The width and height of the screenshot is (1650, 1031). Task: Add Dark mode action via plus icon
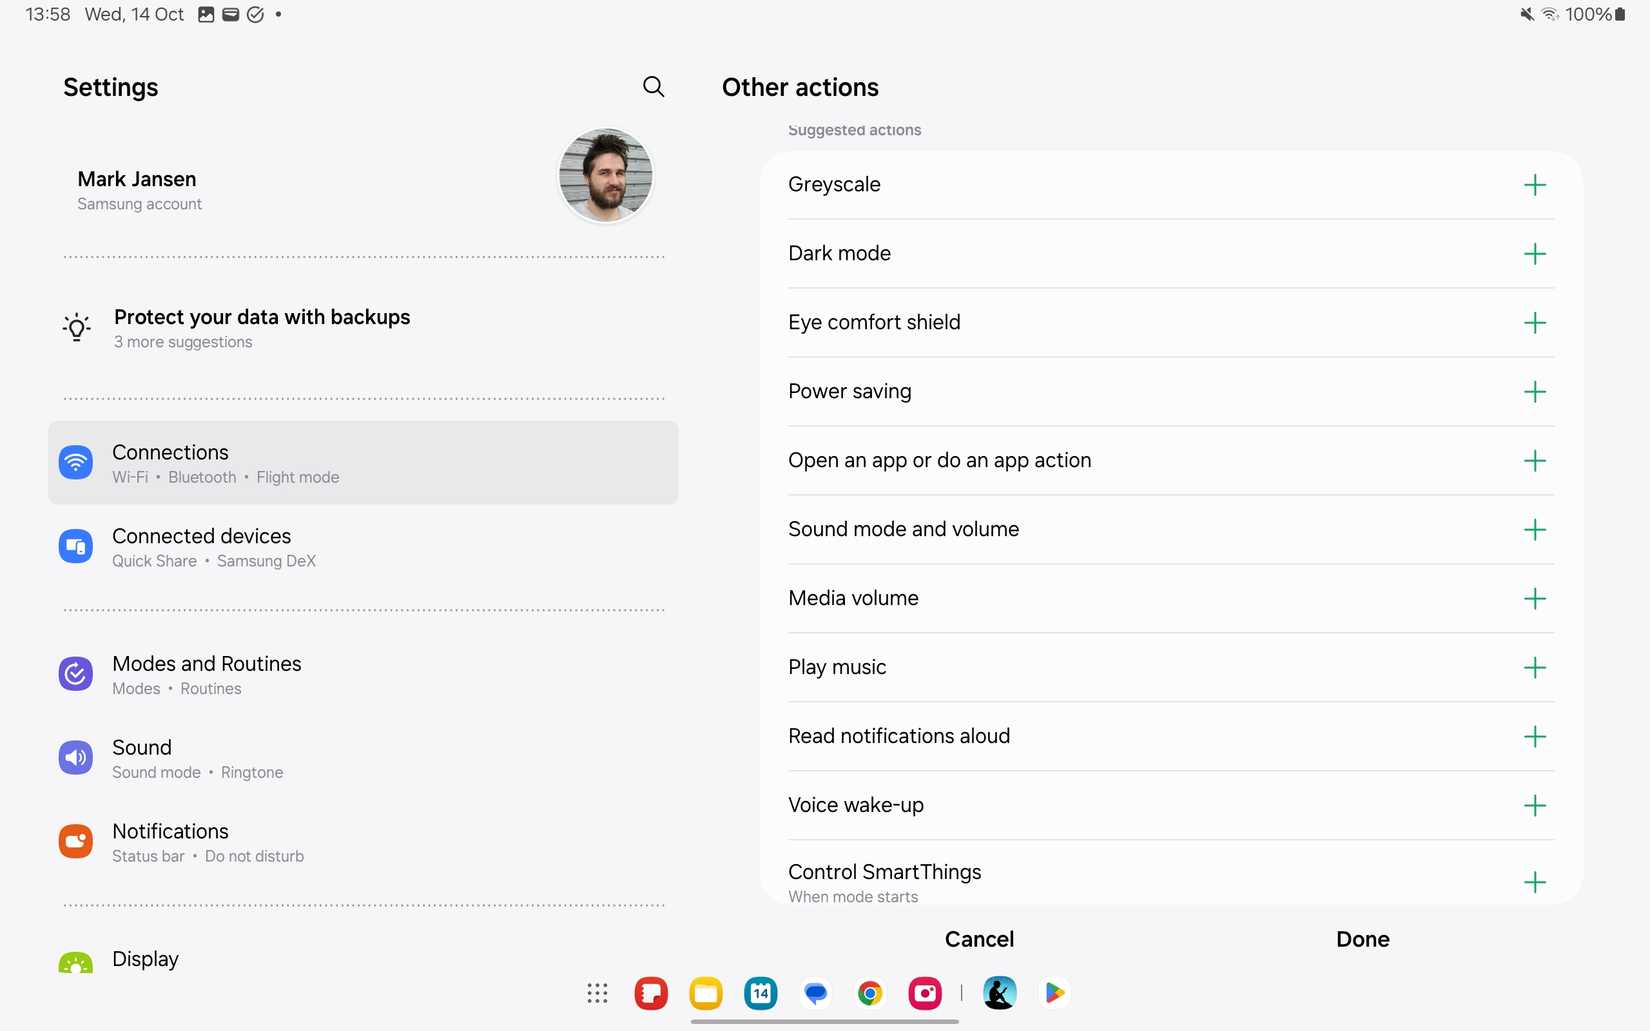[1534, 254]
